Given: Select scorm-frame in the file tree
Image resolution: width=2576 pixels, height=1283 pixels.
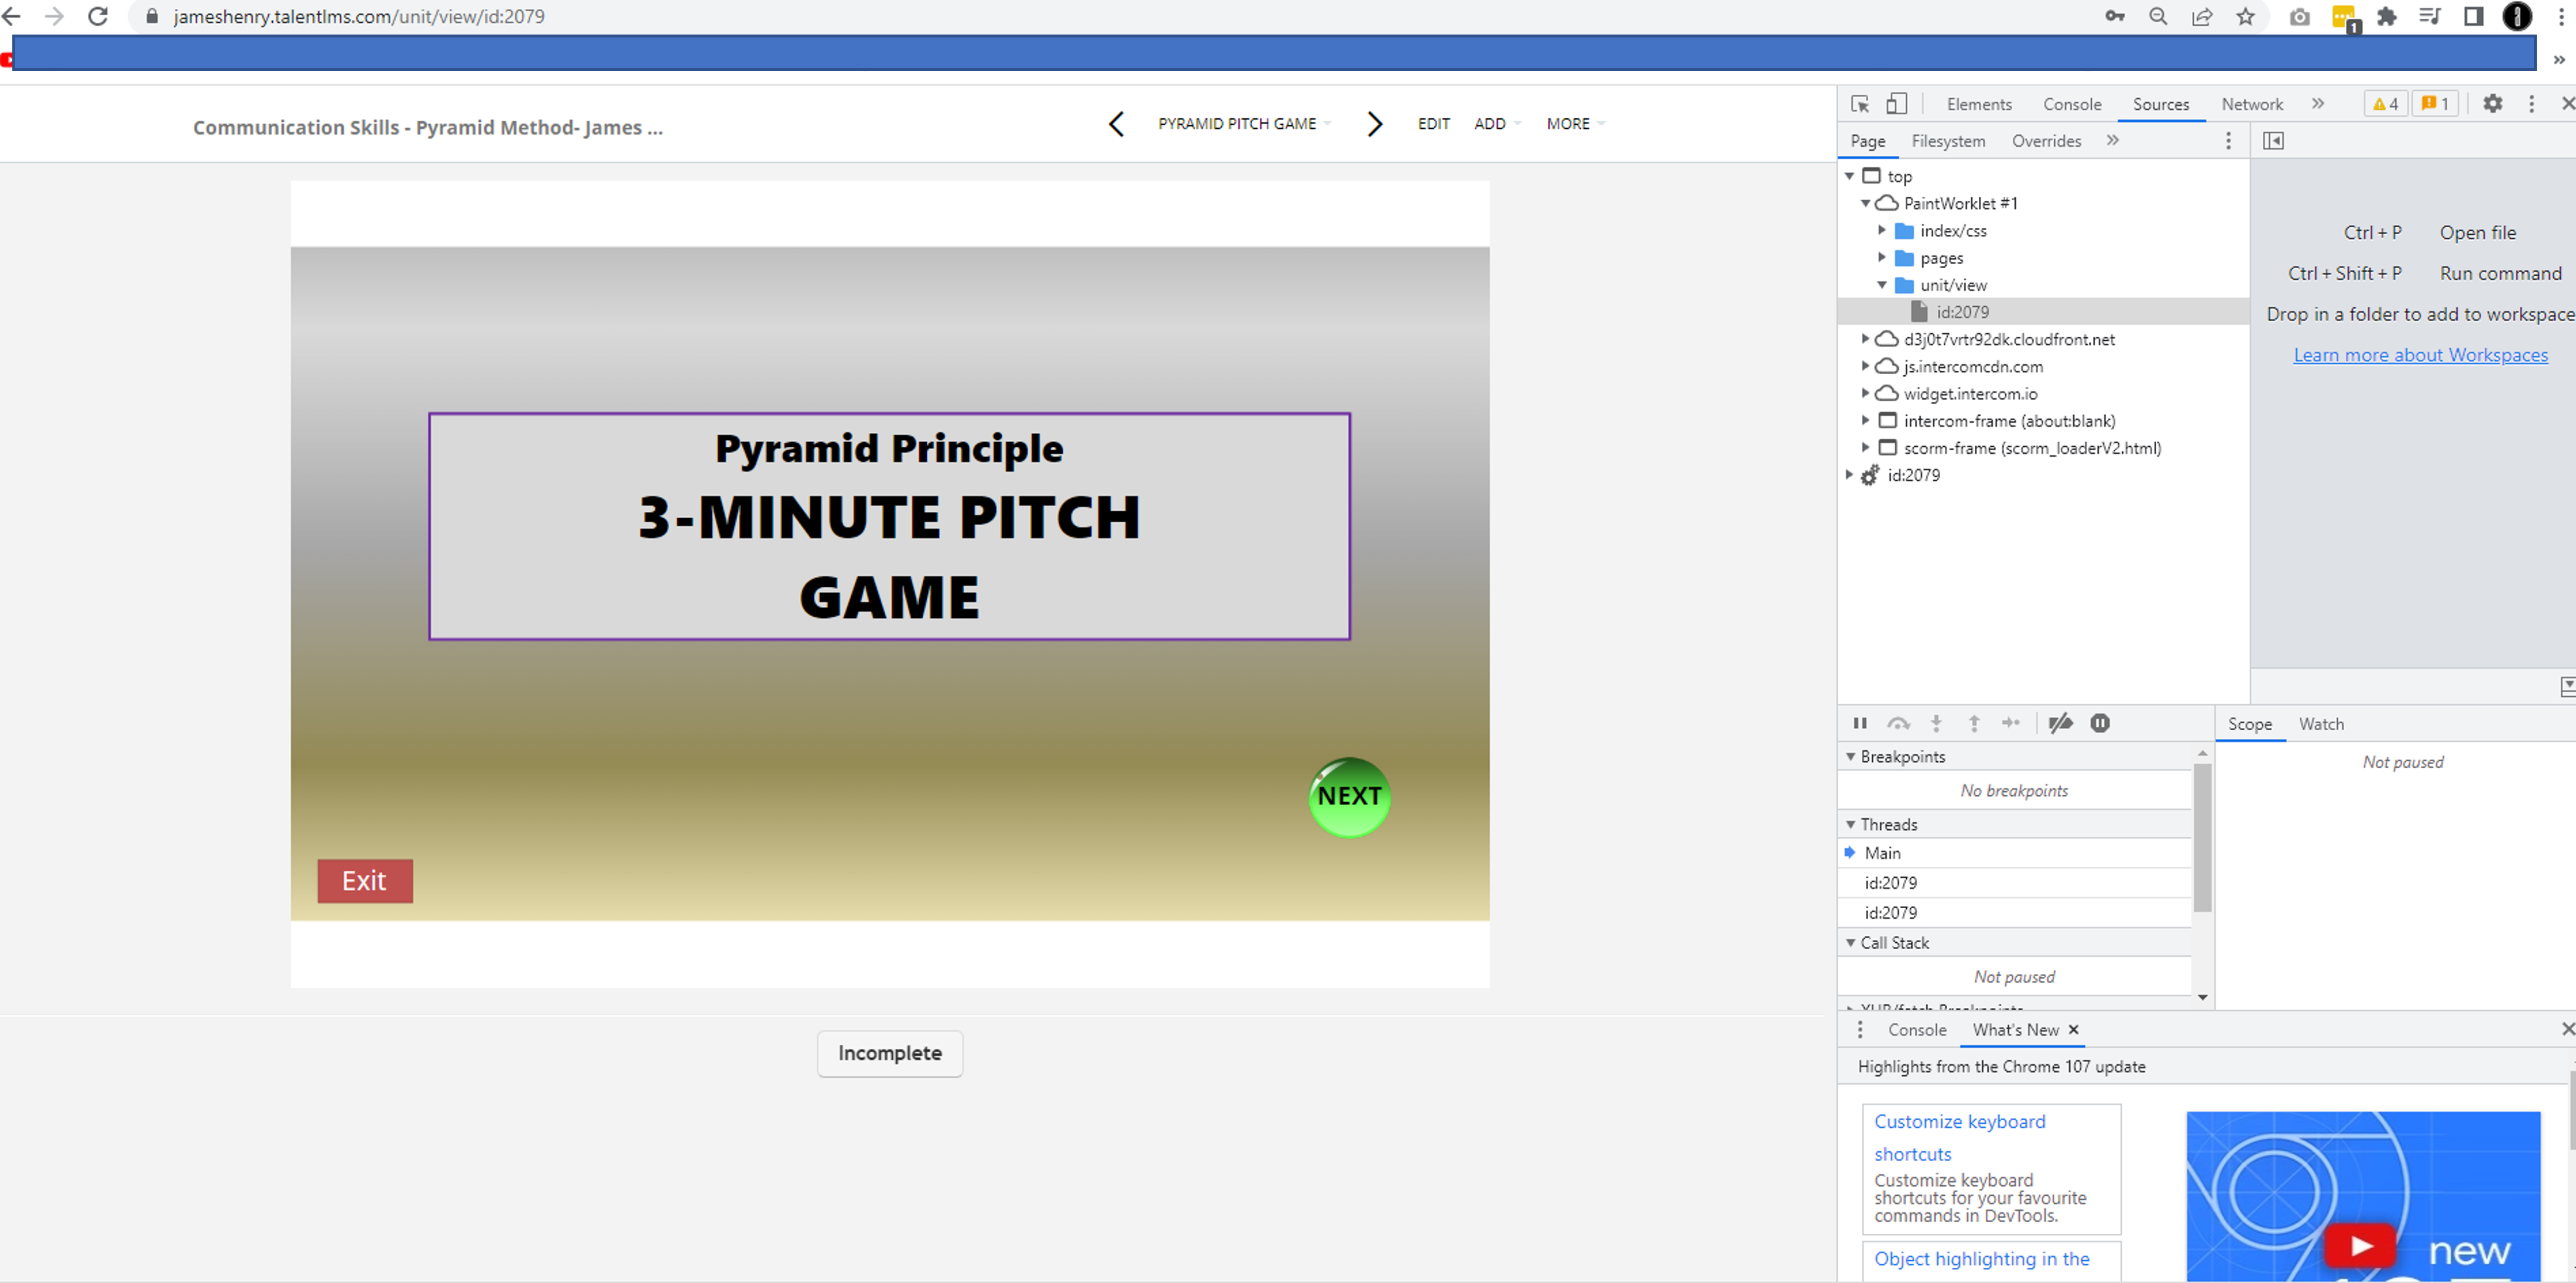Looking at the screenshot, I should coord(2031,448).
